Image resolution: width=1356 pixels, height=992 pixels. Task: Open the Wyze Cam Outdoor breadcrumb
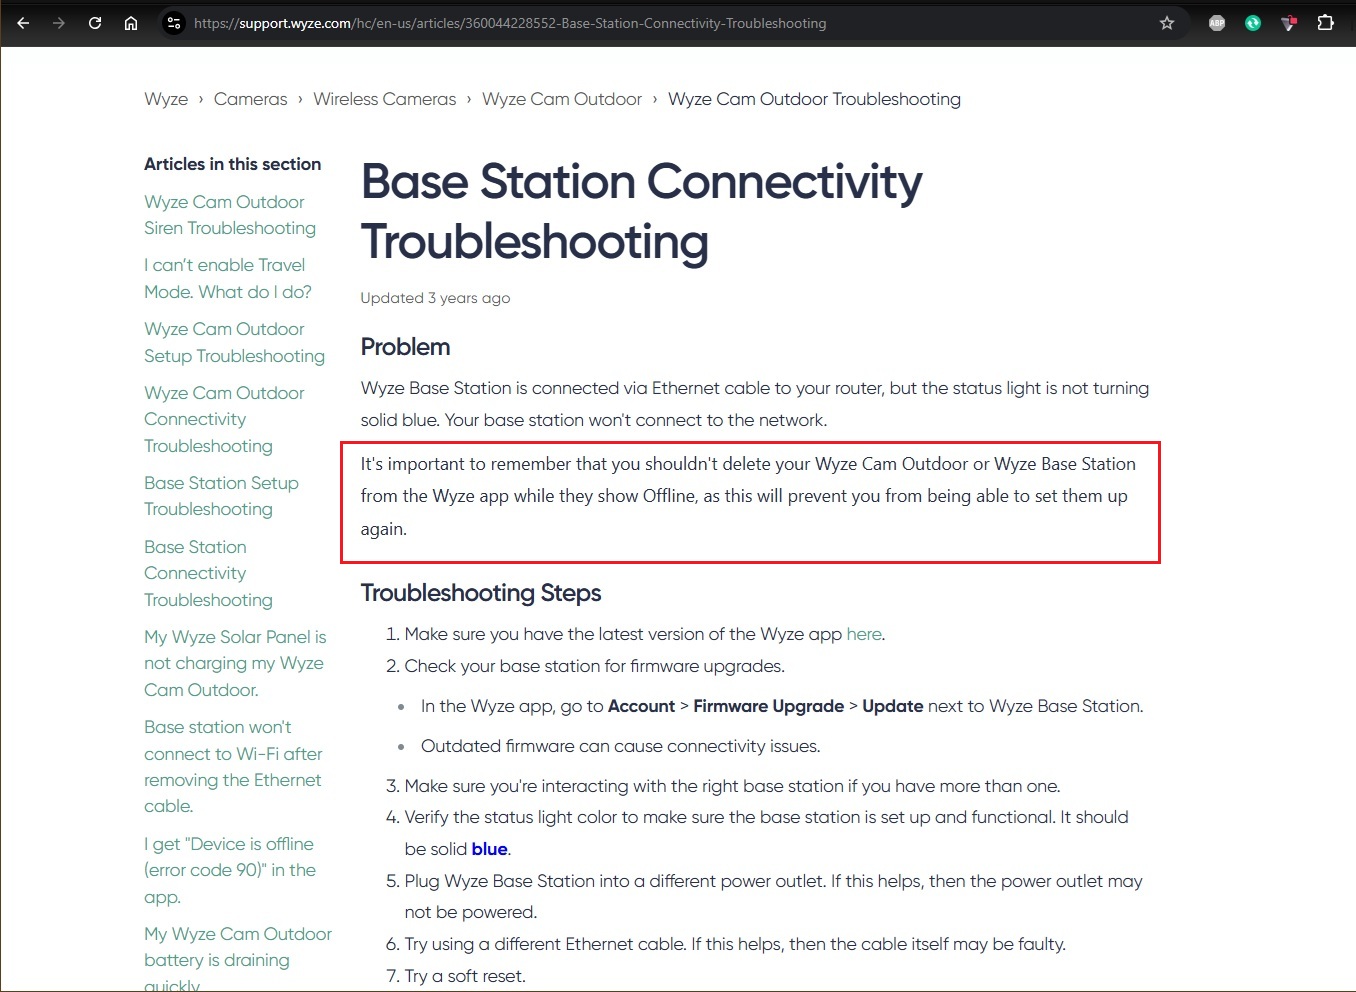(x=562, y=99)
